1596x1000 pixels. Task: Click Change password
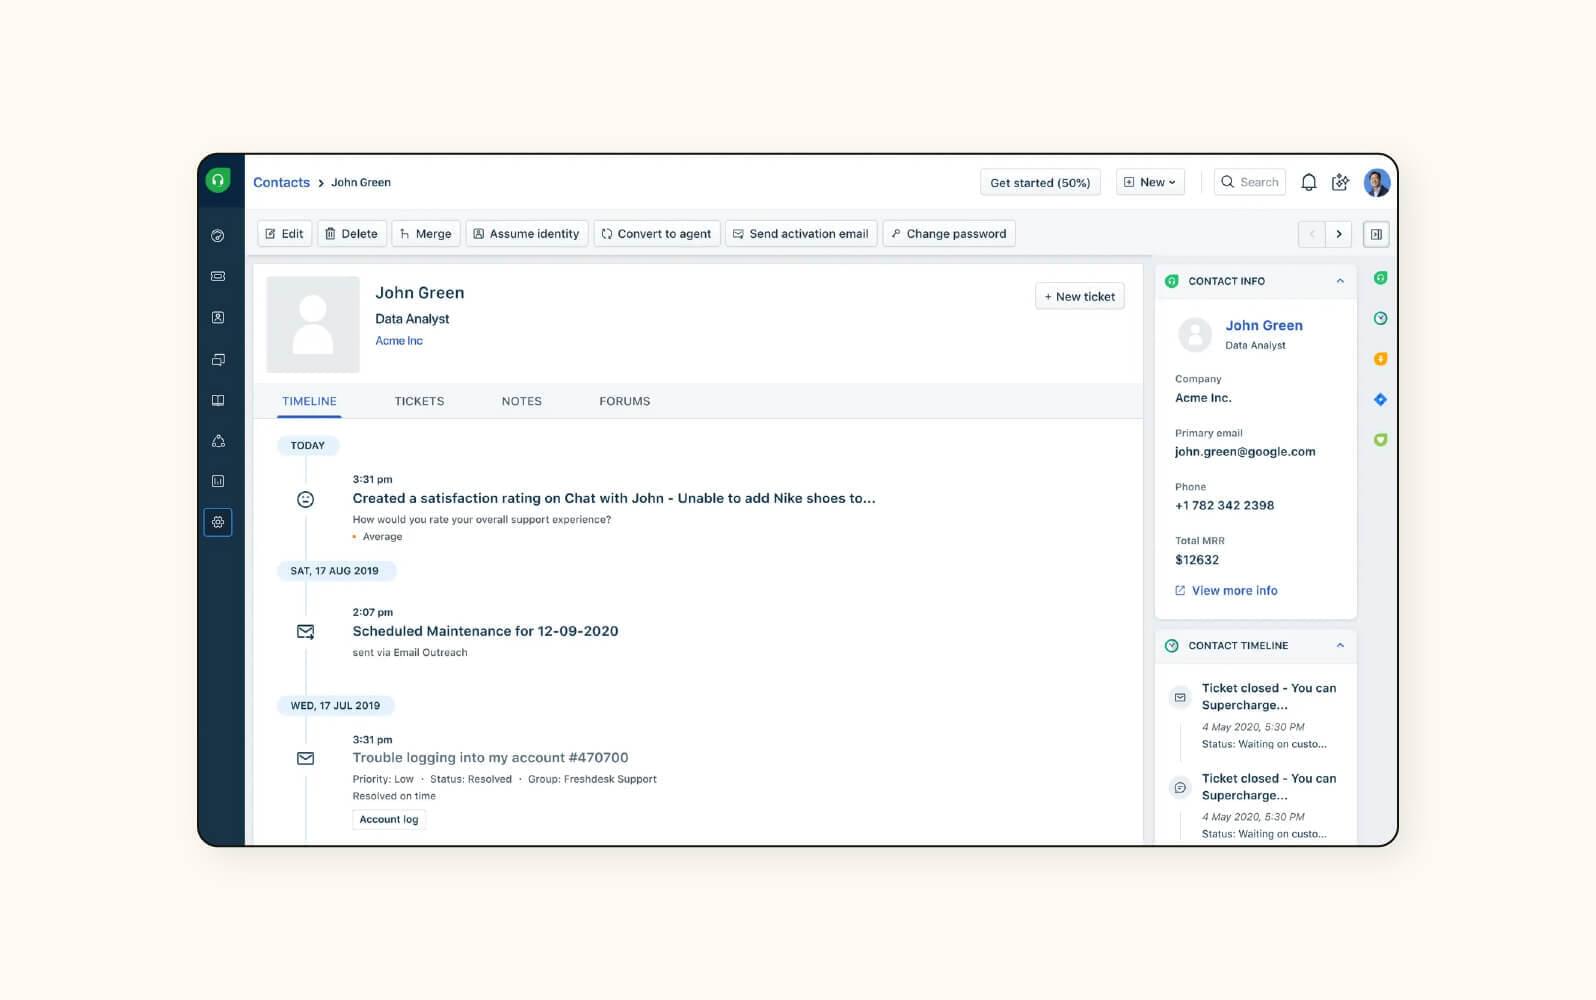point(949,234)
